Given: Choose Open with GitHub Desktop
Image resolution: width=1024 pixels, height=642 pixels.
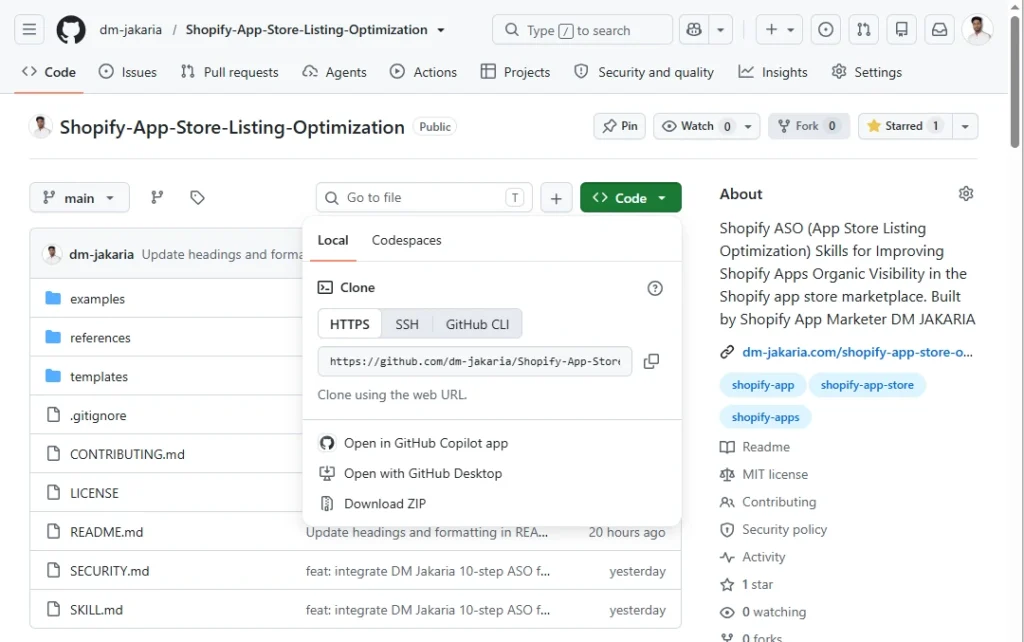Looking at the screenshot, I should (x=411, y=473).
